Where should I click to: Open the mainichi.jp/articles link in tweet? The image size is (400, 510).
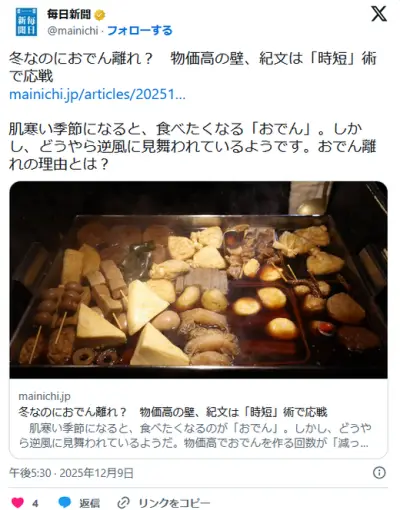[97, 95]
